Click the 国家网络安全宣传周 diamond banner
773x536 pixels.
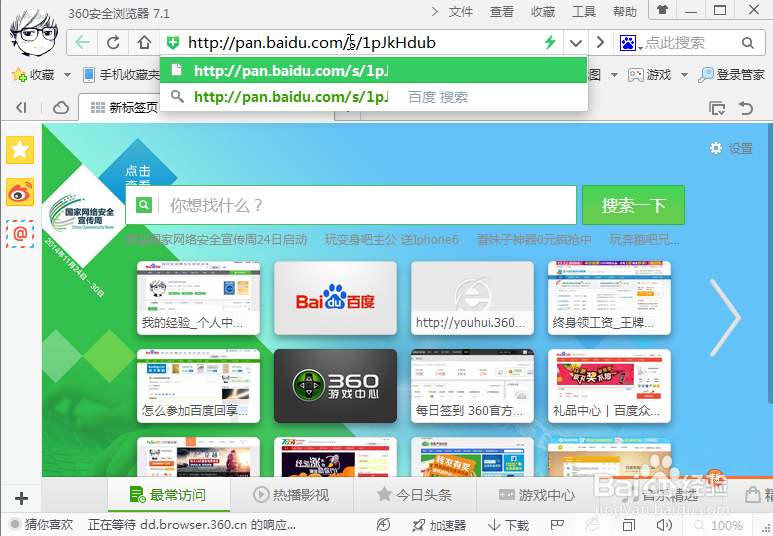(83, 216)
